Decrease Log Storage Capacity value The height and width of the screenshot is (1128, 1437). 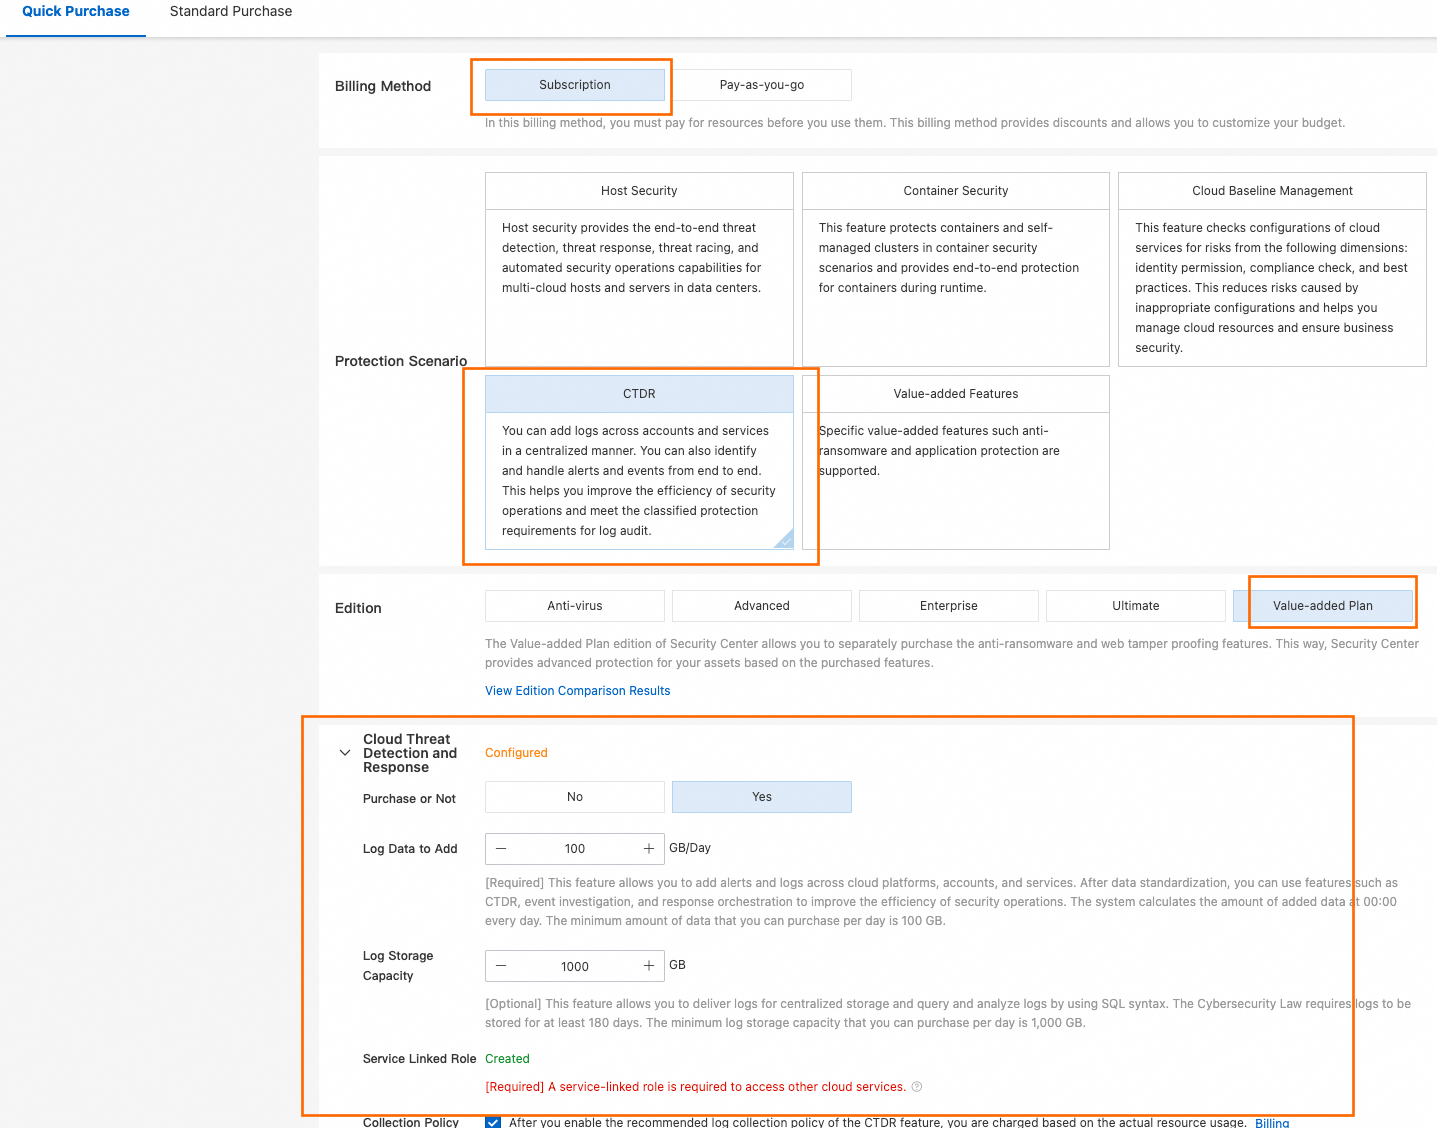coord(501,966)
